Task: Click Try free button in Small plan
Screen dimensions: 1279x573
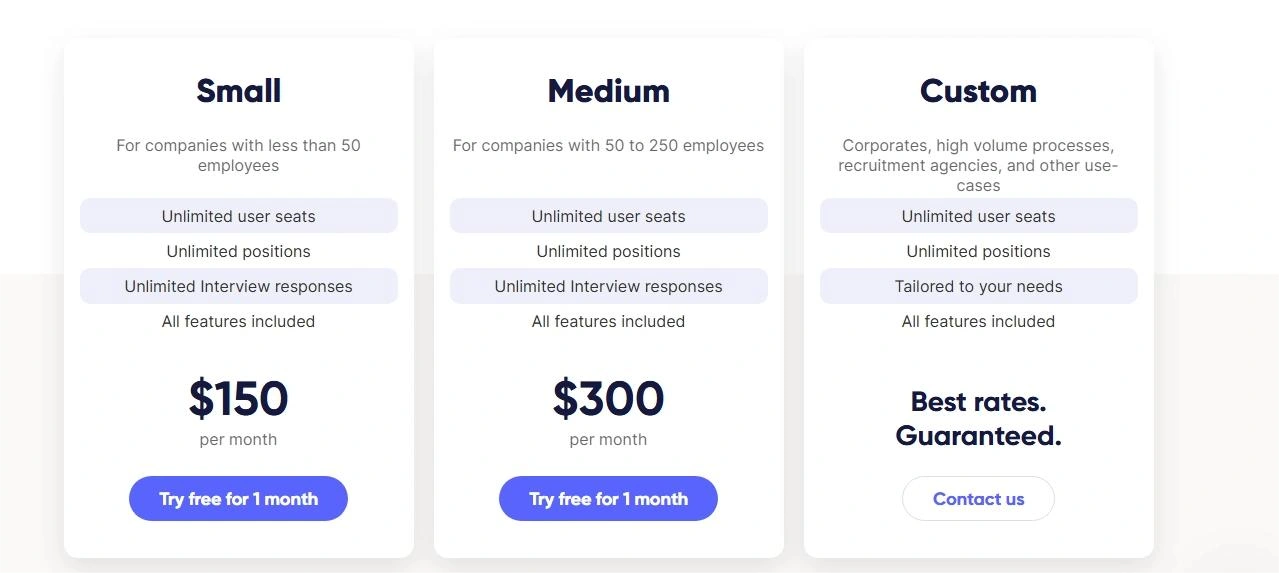Action: click(x=238, y=499)
